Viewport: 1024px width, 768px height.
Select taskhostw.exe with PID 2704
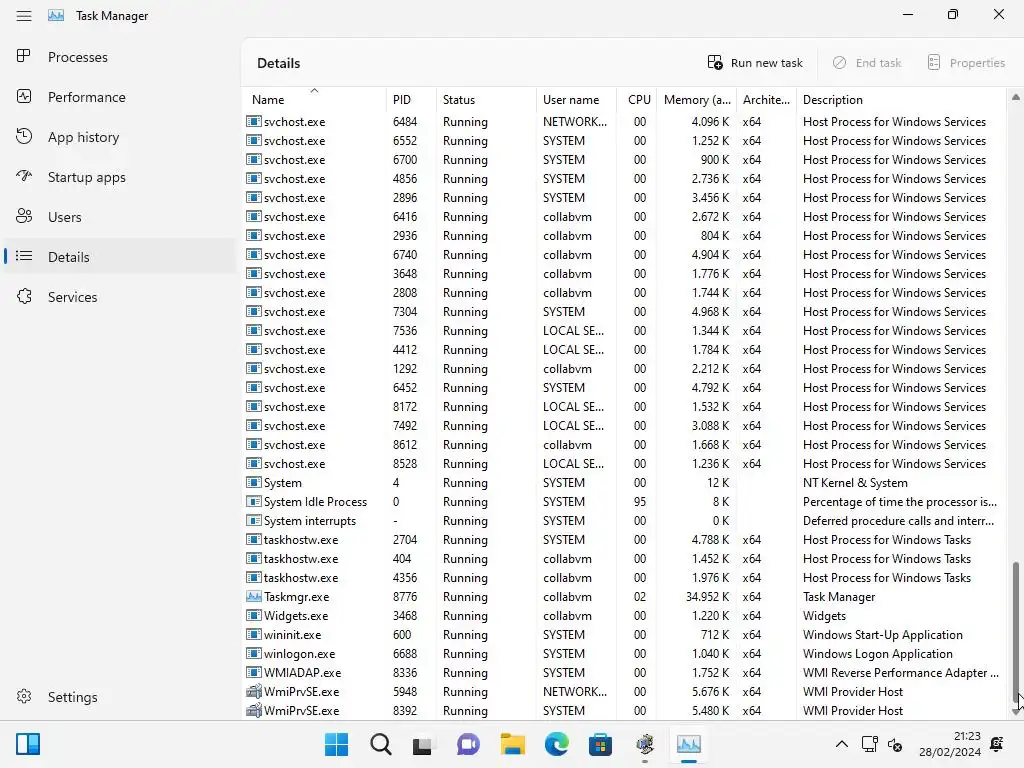(x=624, y=539)
